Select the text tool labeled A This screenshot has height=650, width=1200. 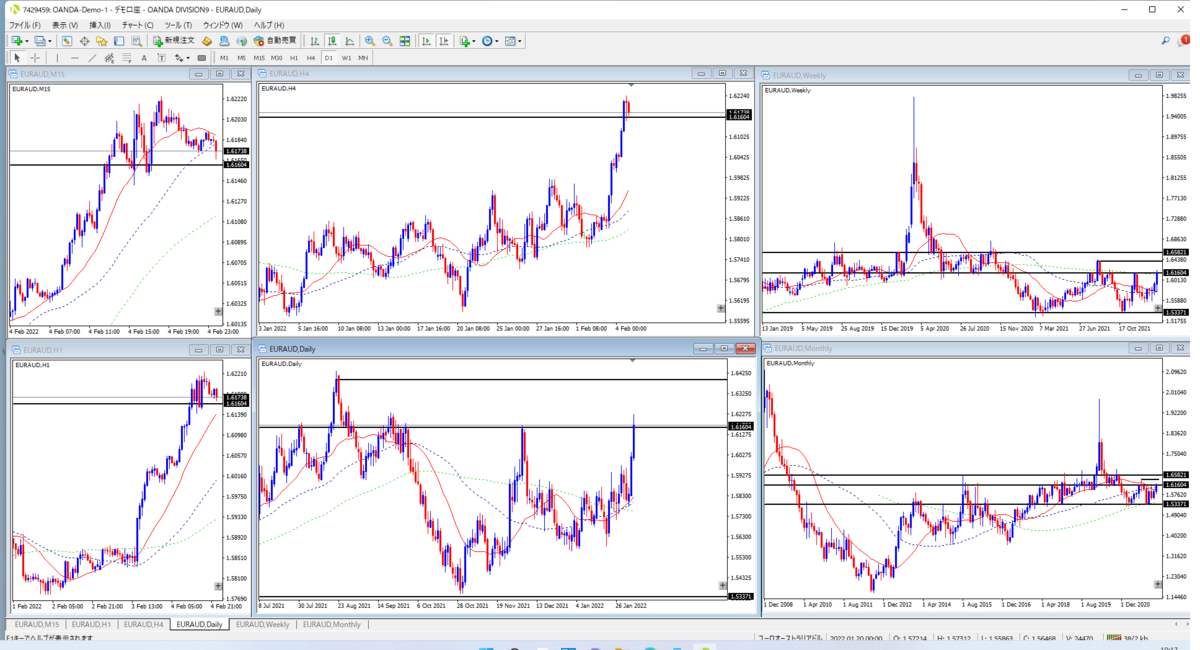(x=144, y=58)
